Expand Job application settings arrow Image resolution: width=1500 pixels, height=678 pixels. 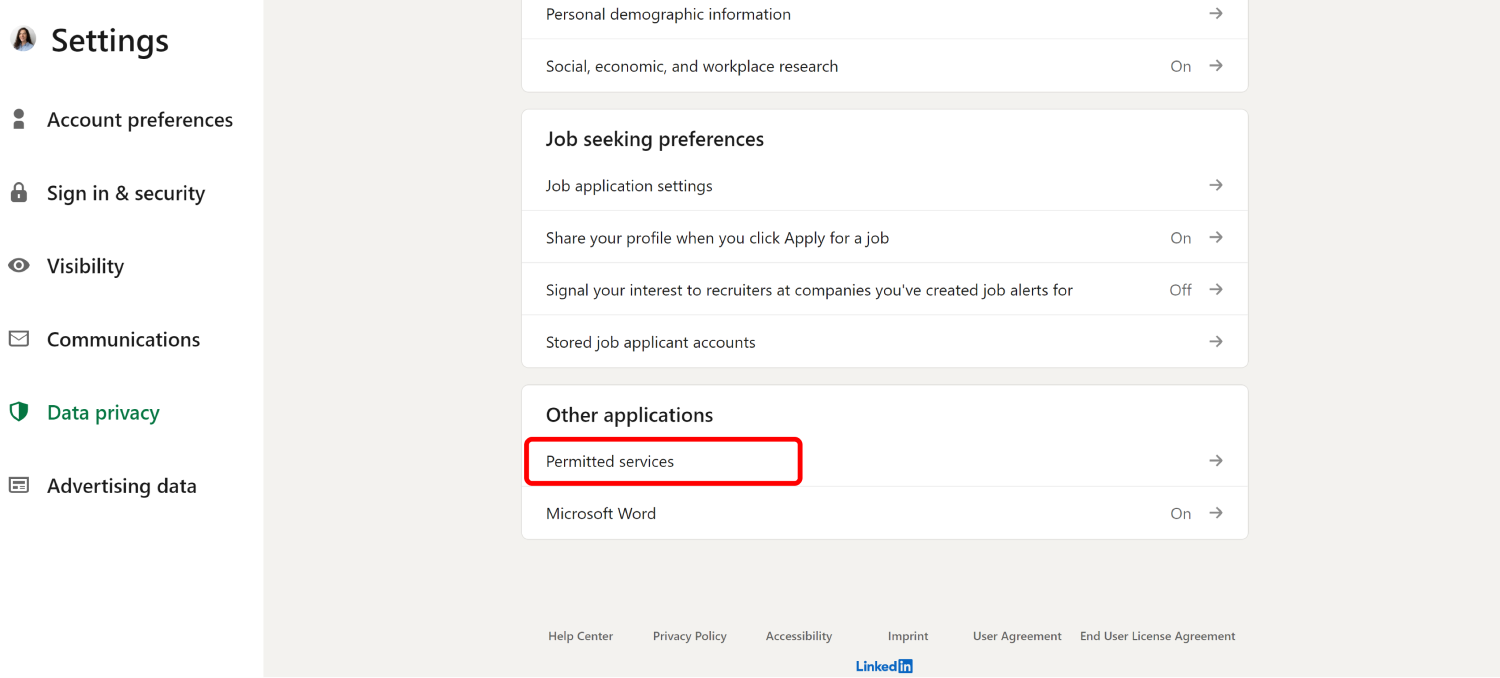coord(1215,185)
